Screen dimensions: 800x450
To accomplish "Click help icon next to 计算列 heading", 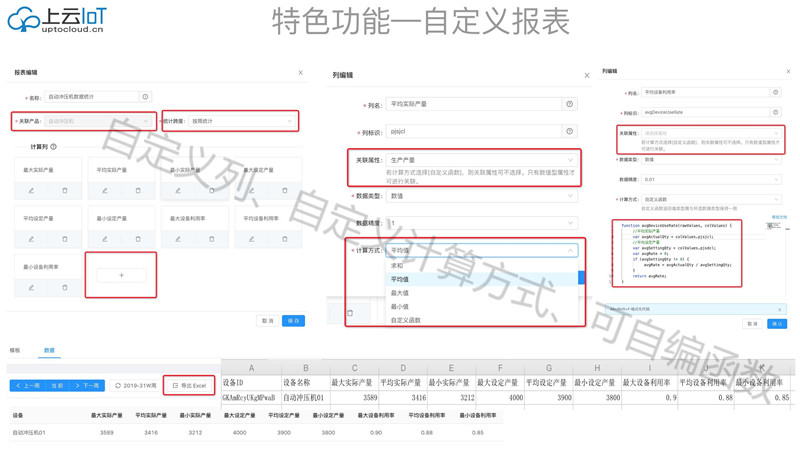I will coord(53,147).
